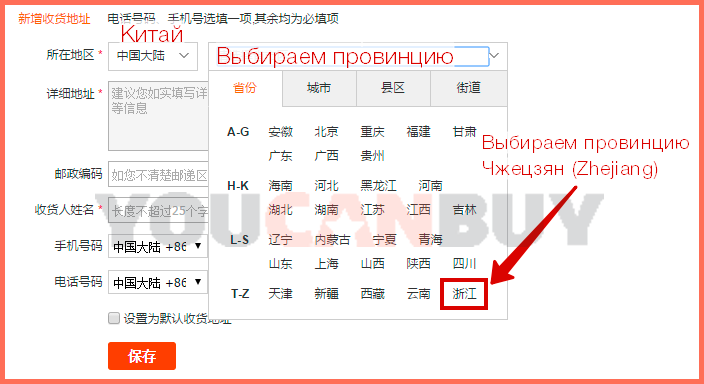Choose province 上海

tap(326, 264)
